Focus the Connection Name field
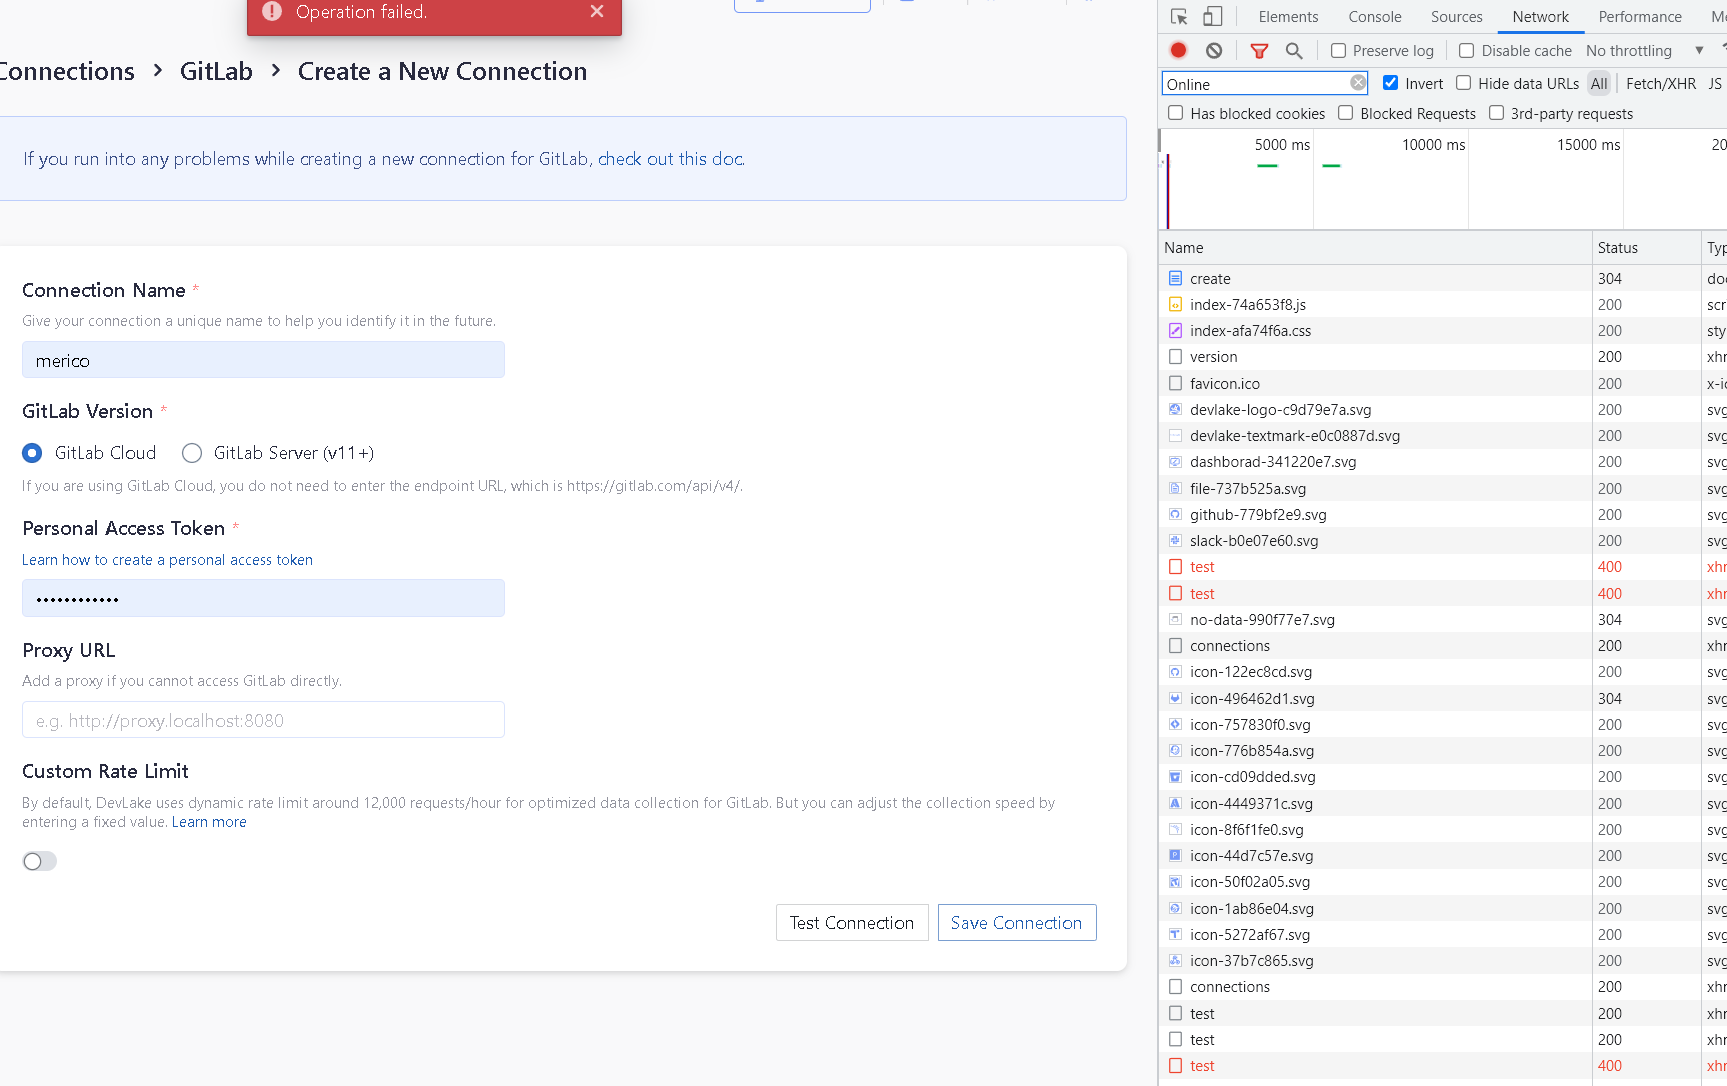This screenshot has width=1727, height=1086. tap(263, 360)
